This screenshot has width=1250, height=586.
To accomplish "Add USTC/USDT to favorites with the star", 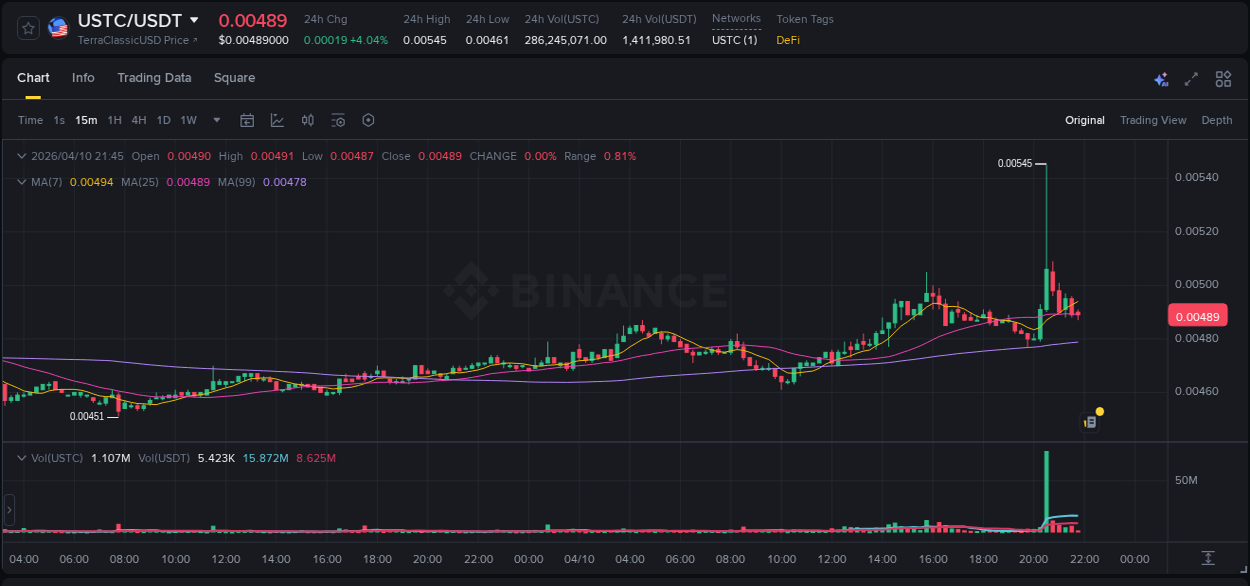I will click(27, 28).
